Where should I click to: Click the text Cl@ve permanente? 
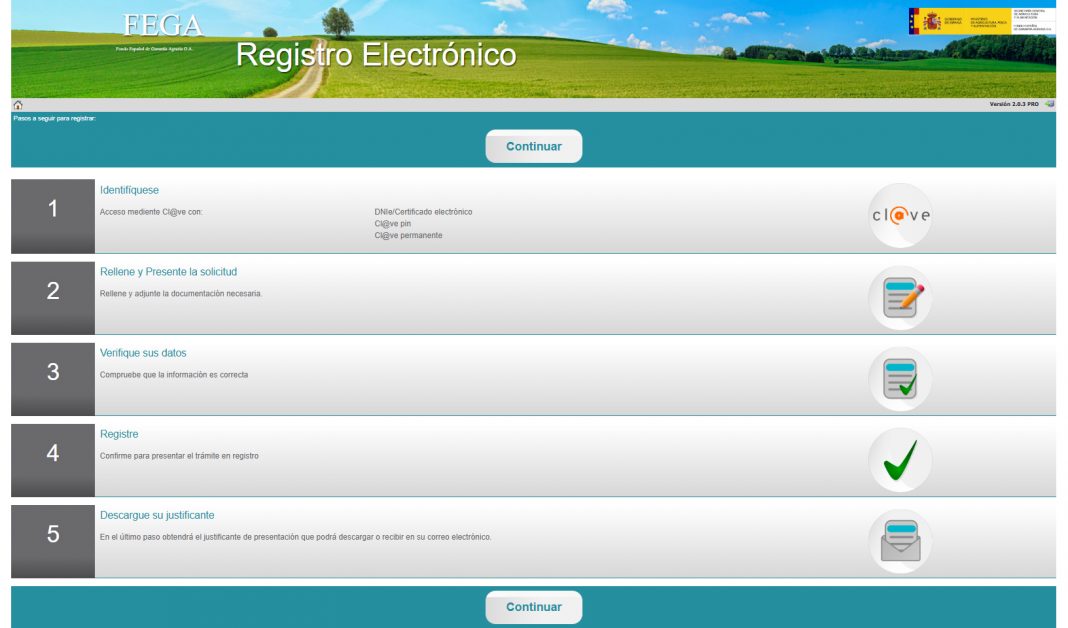[408, 235]
